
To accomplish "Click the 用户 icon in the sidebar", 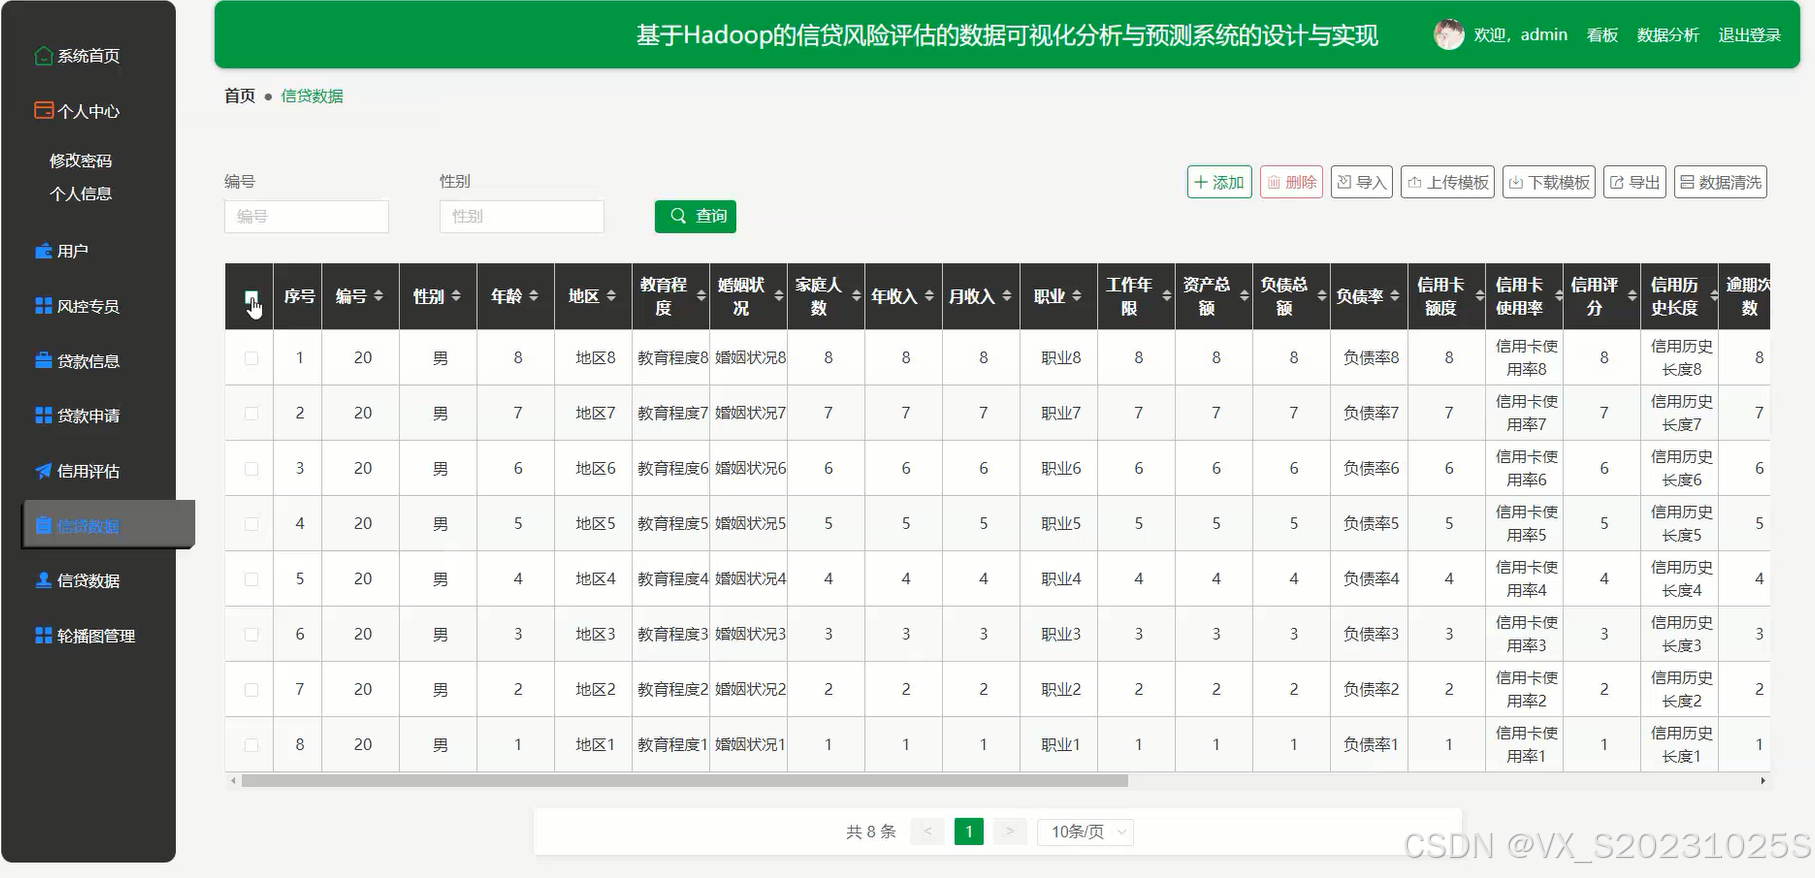I will (x=44, y=251).
